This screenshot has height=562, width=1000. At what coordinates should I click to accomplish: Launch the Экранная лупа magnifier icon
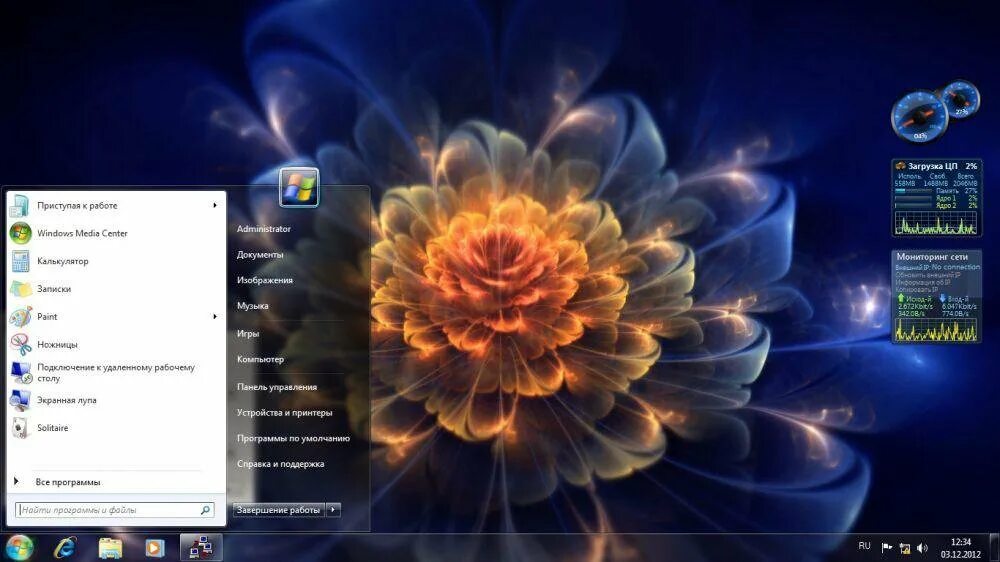pyautogui.click(x=20, y=400)
